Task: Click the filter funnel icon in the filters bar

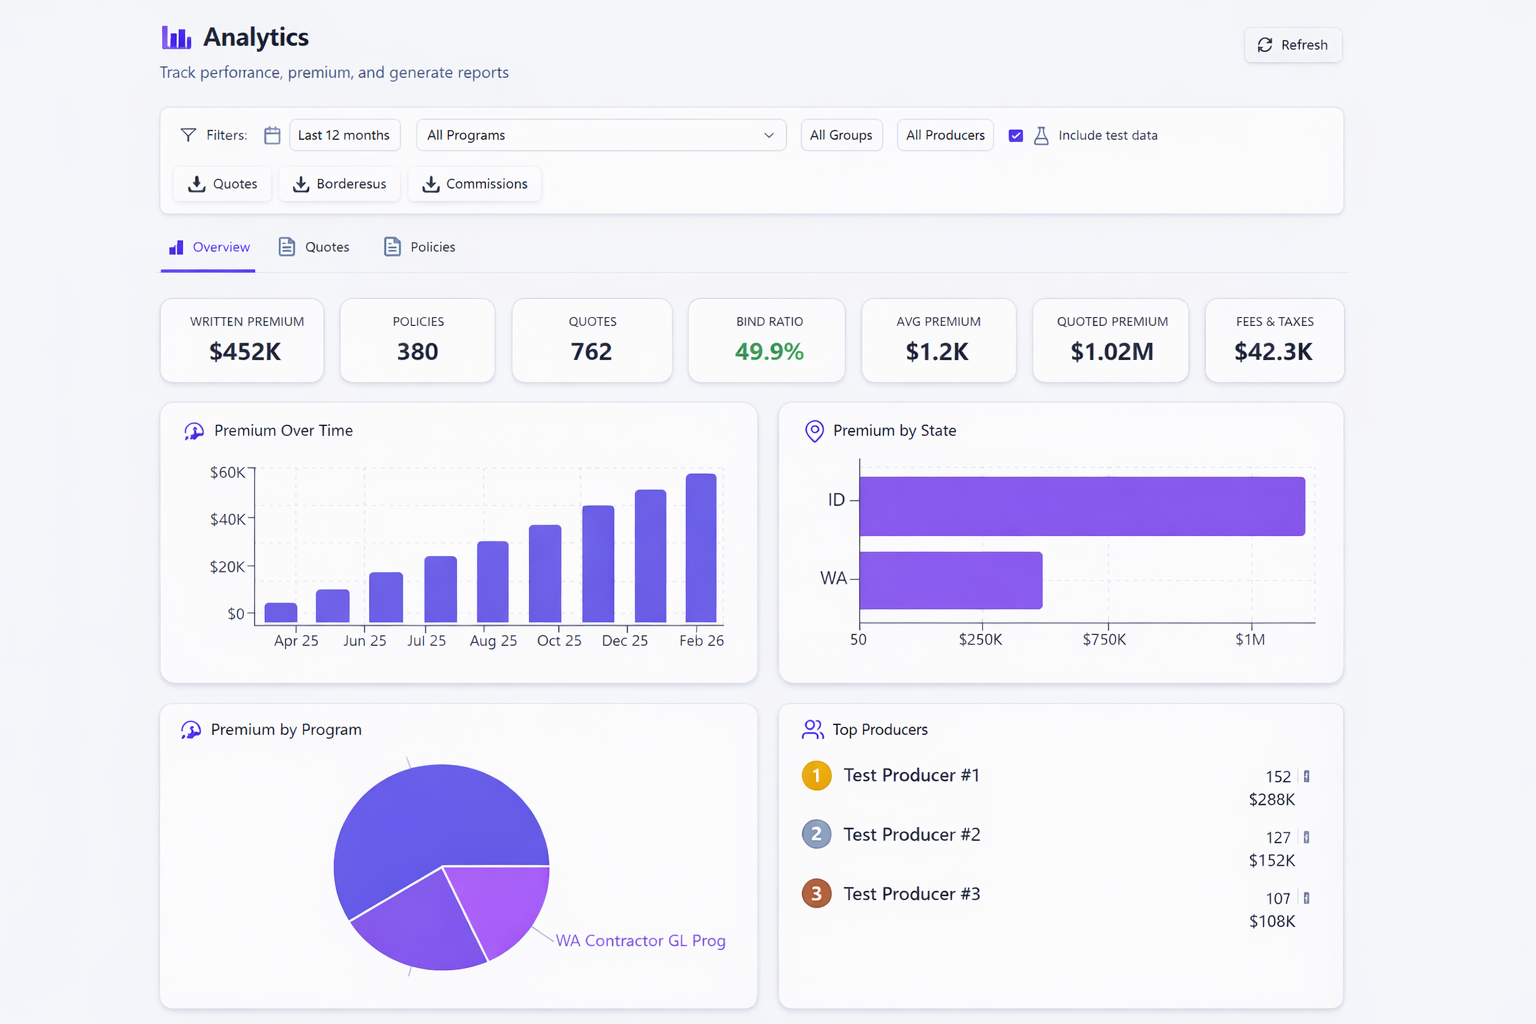Action: [188, 134]
